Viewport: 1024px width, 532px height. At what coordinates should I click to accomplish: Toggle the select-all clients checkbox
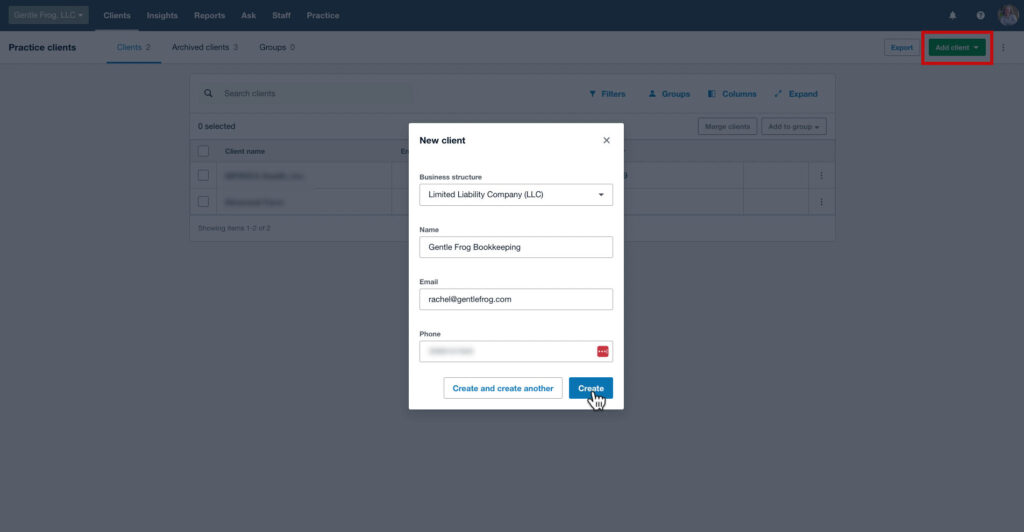point(203,151)
